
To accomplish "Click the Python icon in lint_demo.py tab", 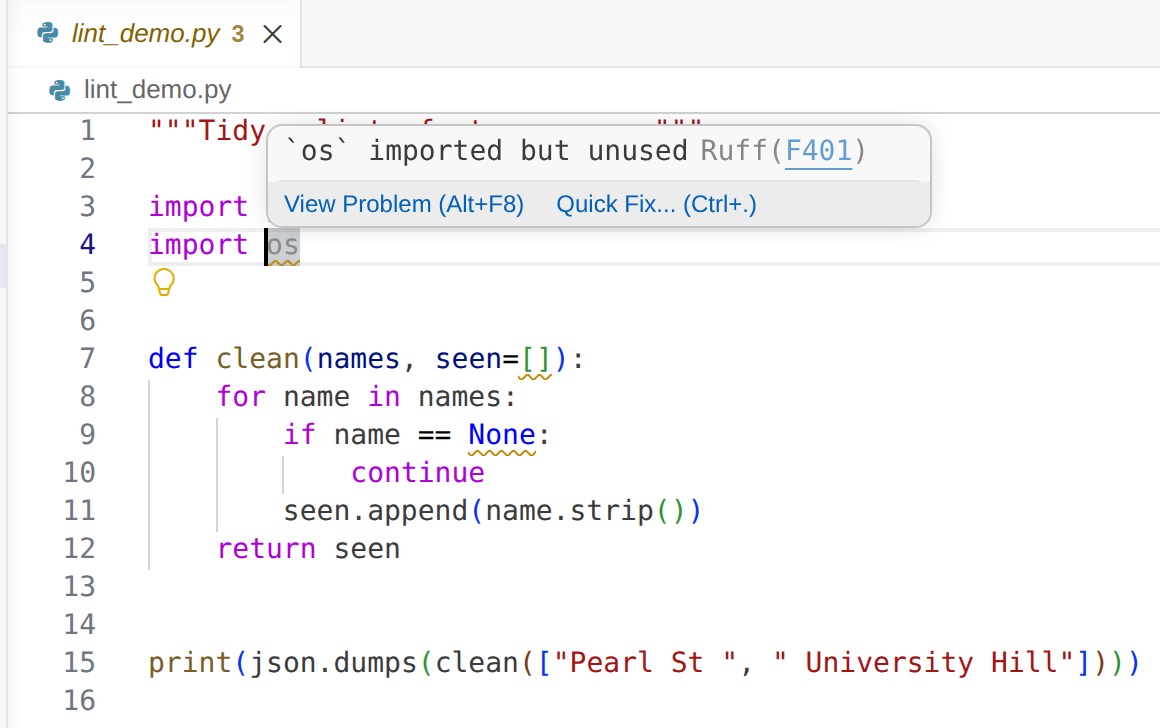I will click(48, 33).
